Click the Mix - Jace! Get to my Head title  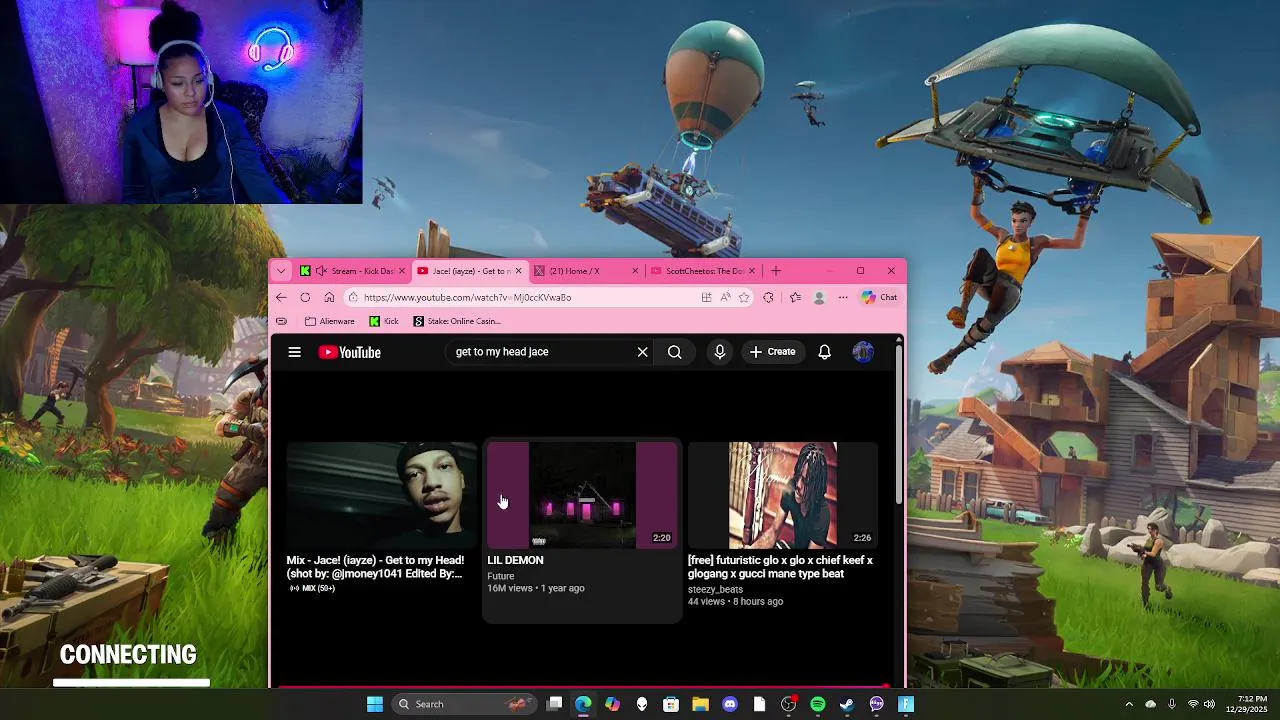(x=375, y=567)
